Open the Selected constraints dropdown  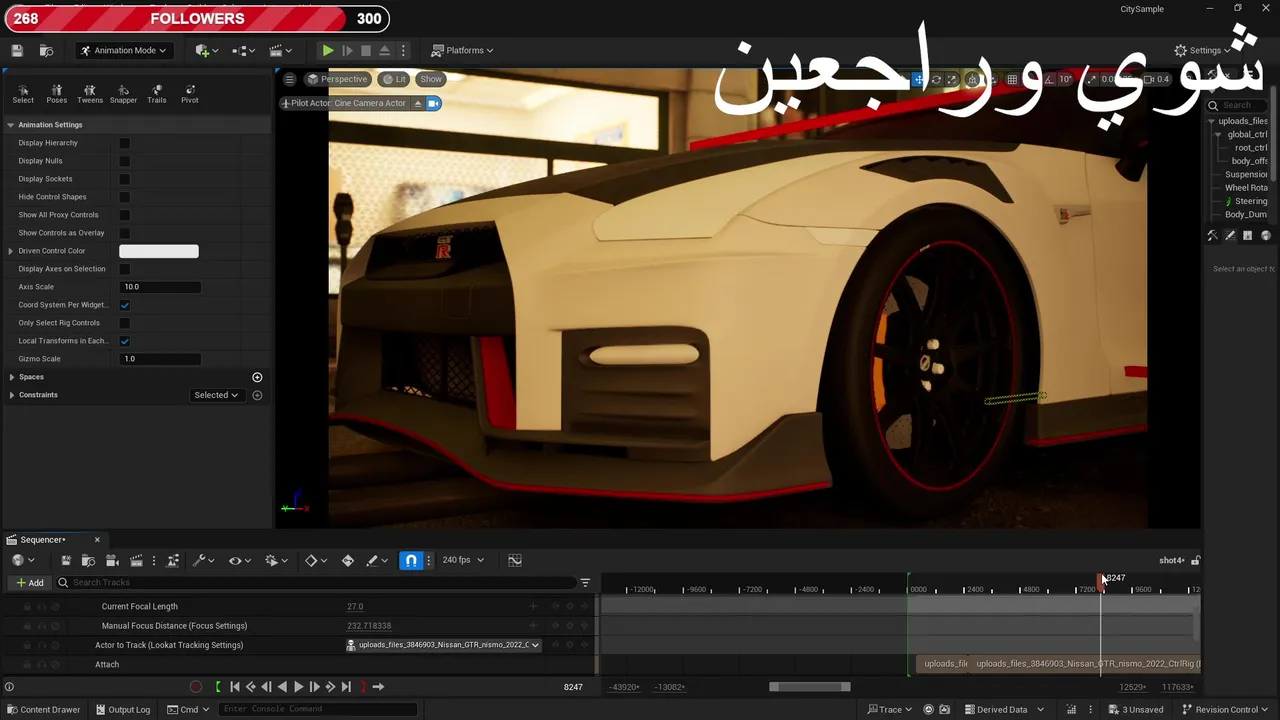(x=216, y=395)
